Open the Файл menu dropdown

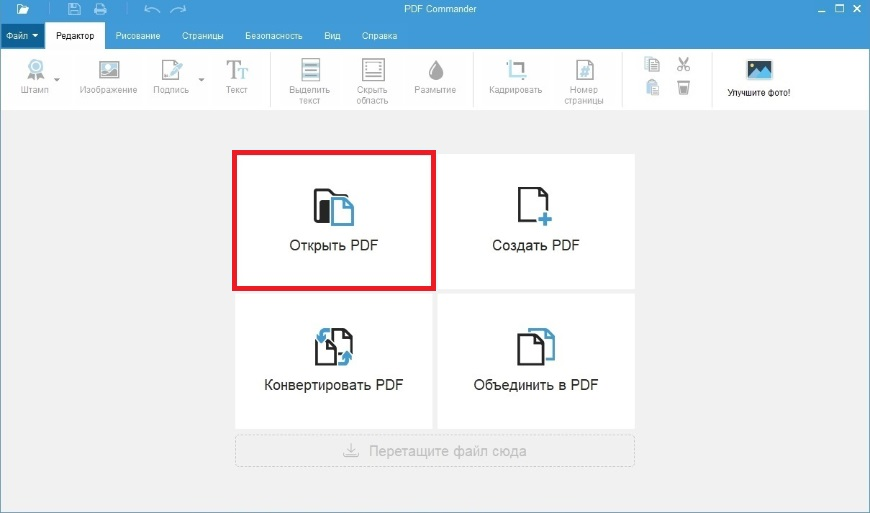point(22,35)
